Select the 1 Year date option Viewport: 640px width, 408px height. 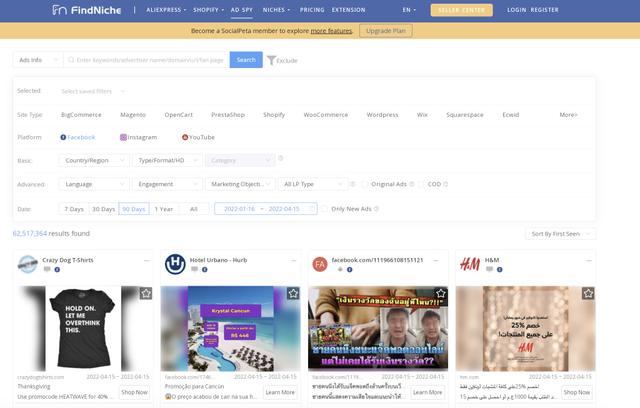pos(164,209)
